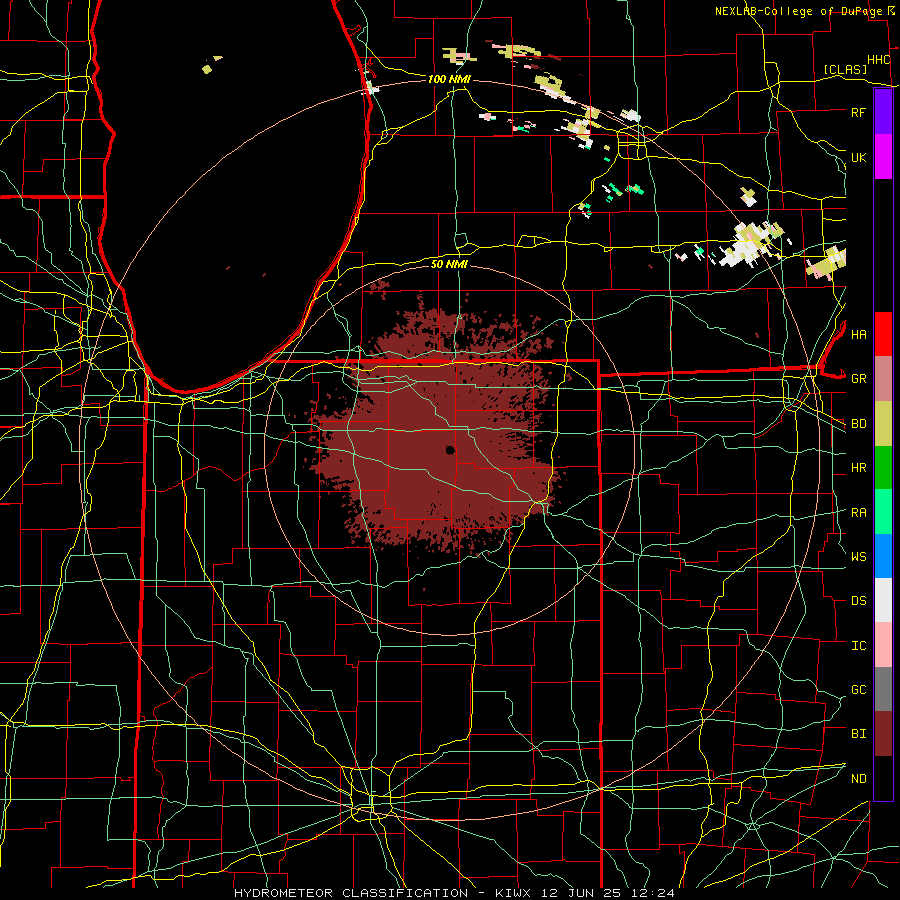Click the DS legend label
This screenshot has height=900, width=900.
858,600
